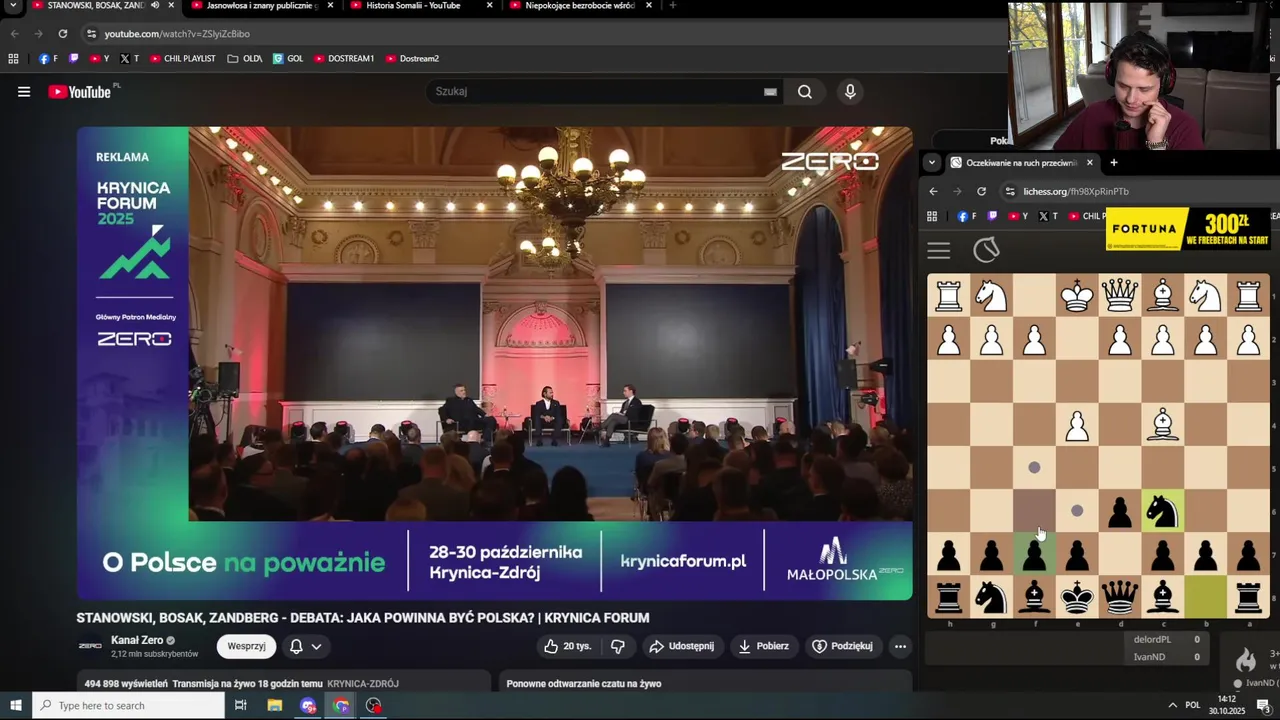
Task: Open the Twitch bookmark in YouTube window
Action: (73, 59)
